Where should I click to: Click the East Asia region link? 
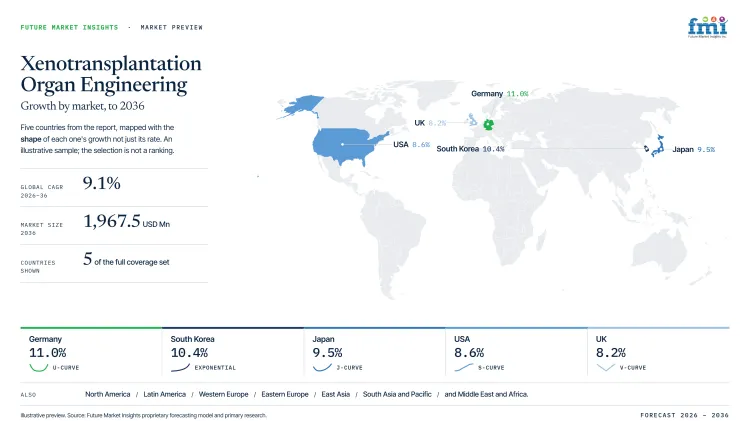pos(336,394)
